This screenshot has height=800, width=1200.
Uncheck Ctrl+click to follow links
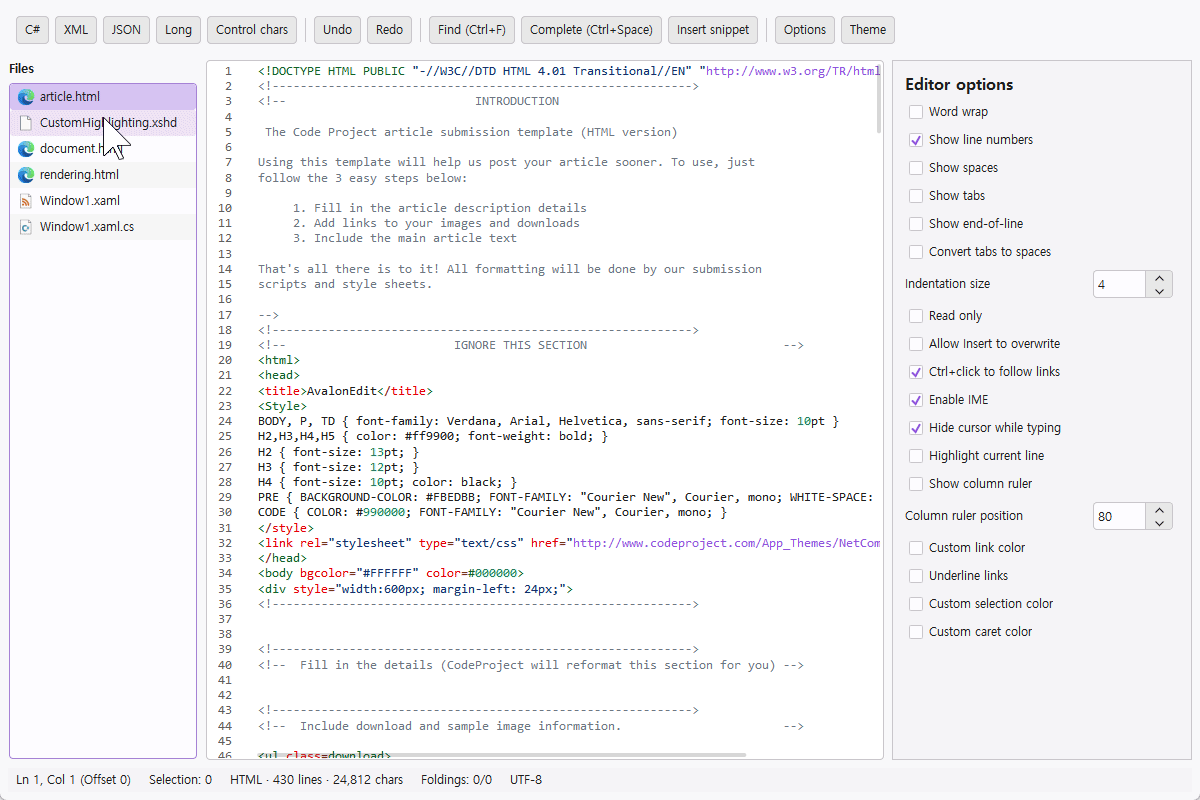click(916, 372)
